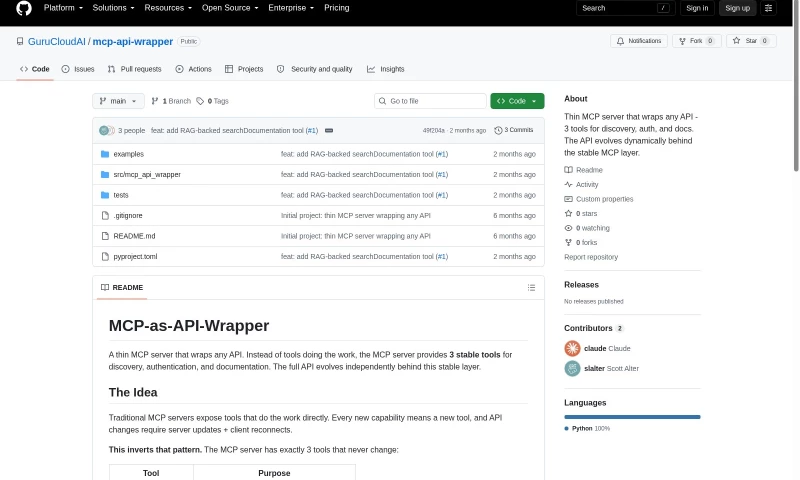Open the Security and quality tab
800x480 pixels.
[314, 69]
